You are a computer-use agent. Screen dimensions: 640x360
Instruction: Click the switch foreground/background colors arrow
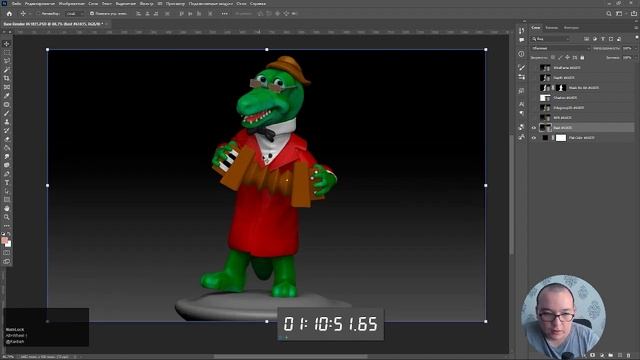pos(9,234)
